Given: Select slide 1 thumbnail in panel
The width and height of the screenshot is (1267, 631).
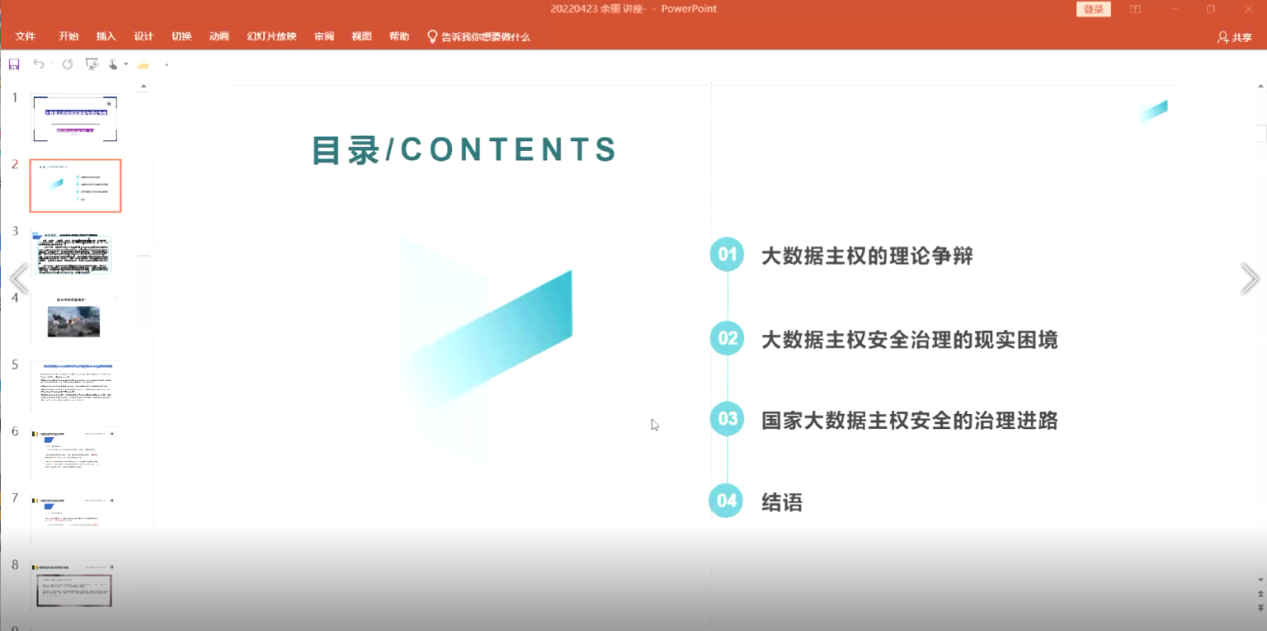Looking at the screenshot, I should [x=75, y=119].
